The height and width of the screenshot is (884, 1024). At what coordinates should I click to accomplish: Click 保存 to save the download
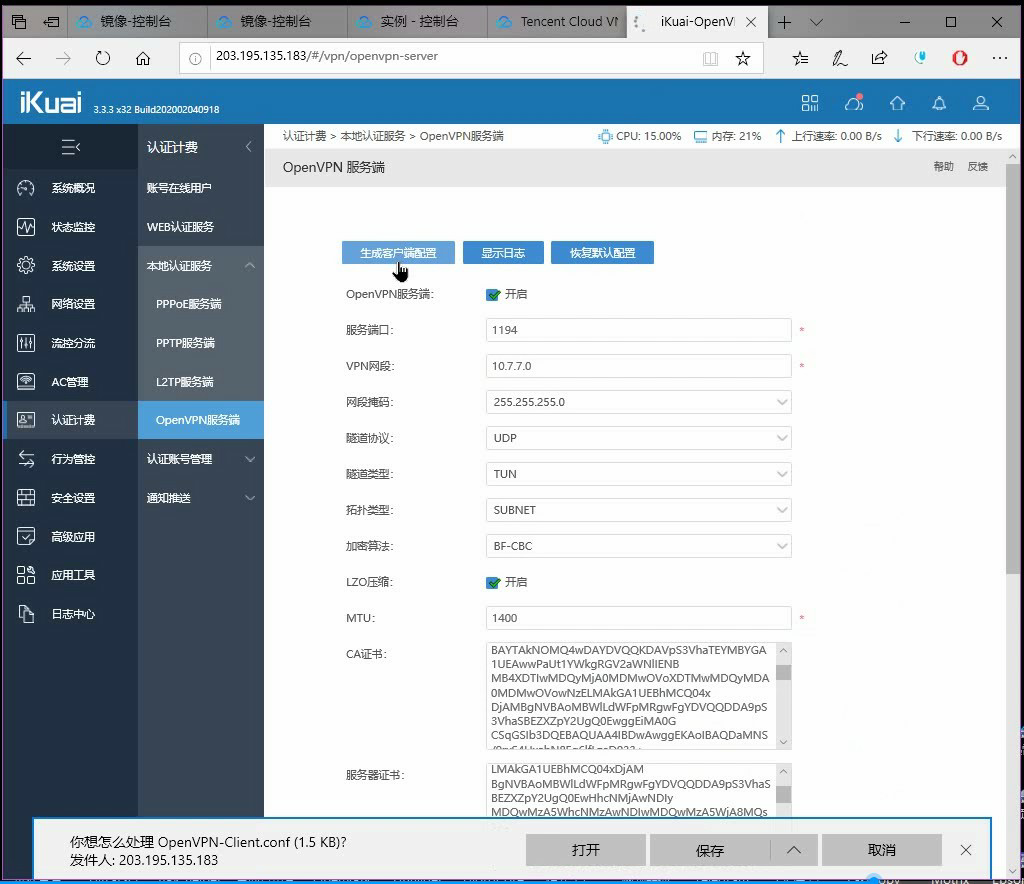pos(709,850)
